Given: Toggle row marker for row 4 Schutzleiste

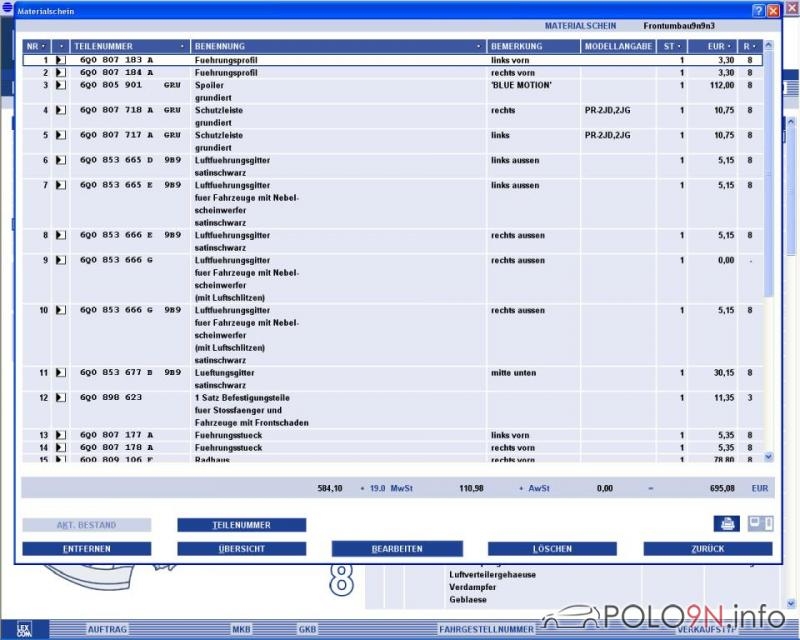Looking at the screenshot, I should [60, 110].
